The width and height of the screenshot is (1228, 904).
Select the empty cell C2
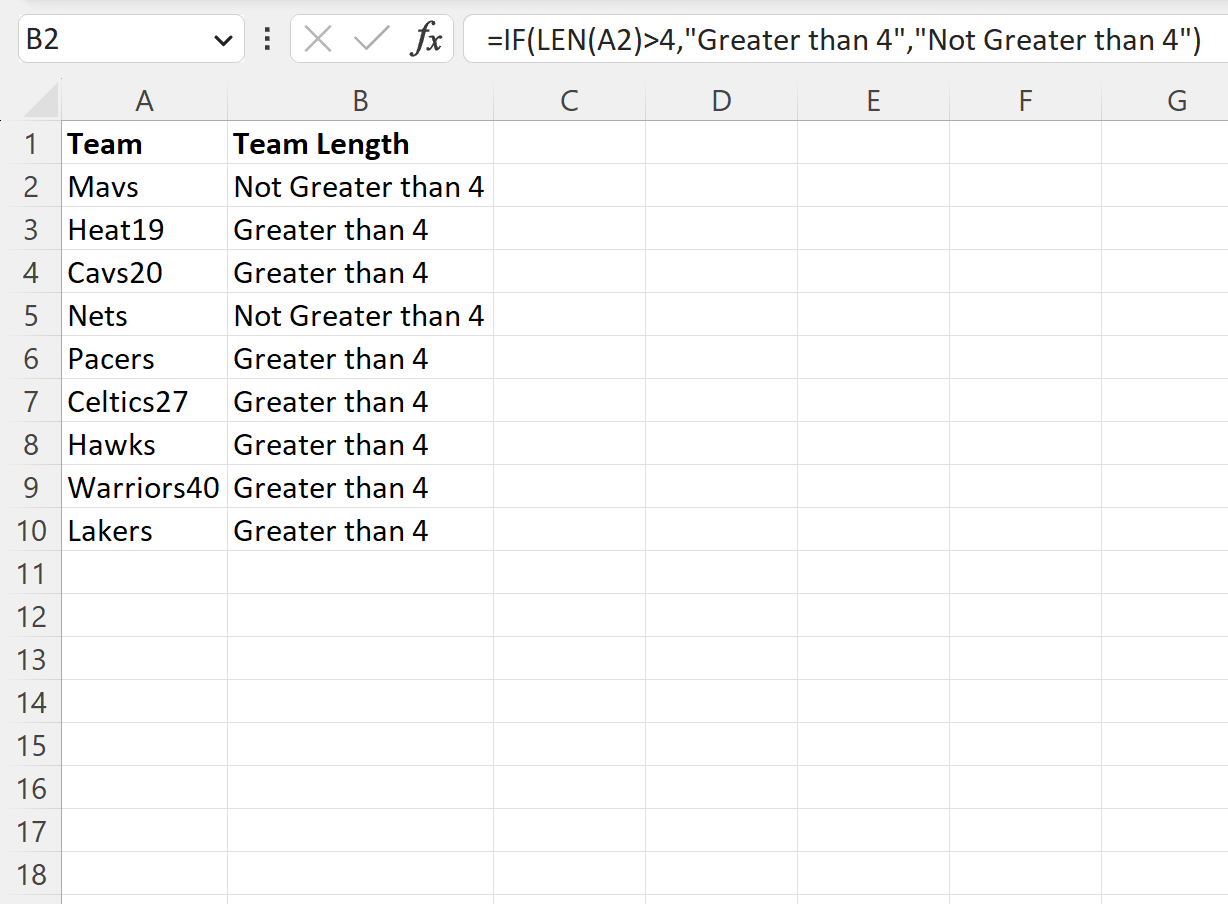569,186
